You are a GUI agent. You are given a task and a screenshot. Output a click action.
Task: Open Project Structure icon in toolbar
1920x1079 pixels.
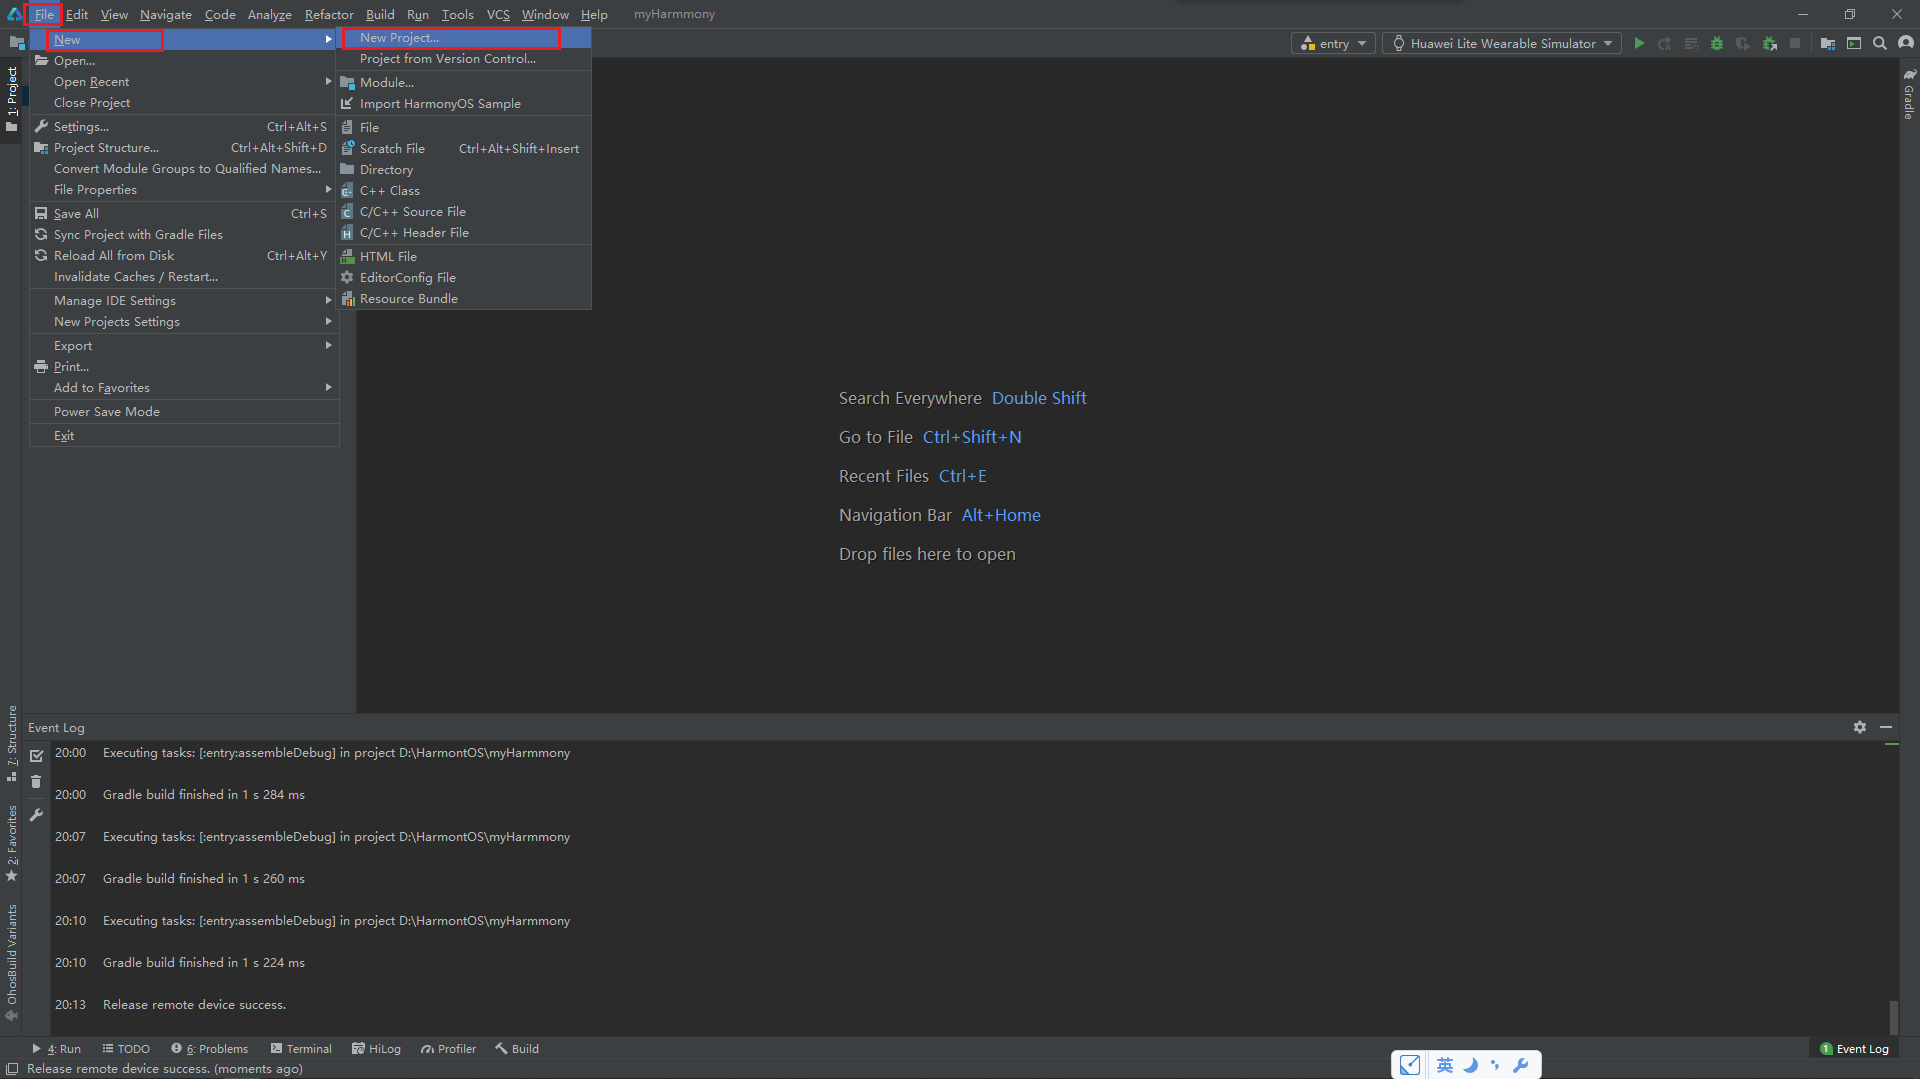[1827, 43]
